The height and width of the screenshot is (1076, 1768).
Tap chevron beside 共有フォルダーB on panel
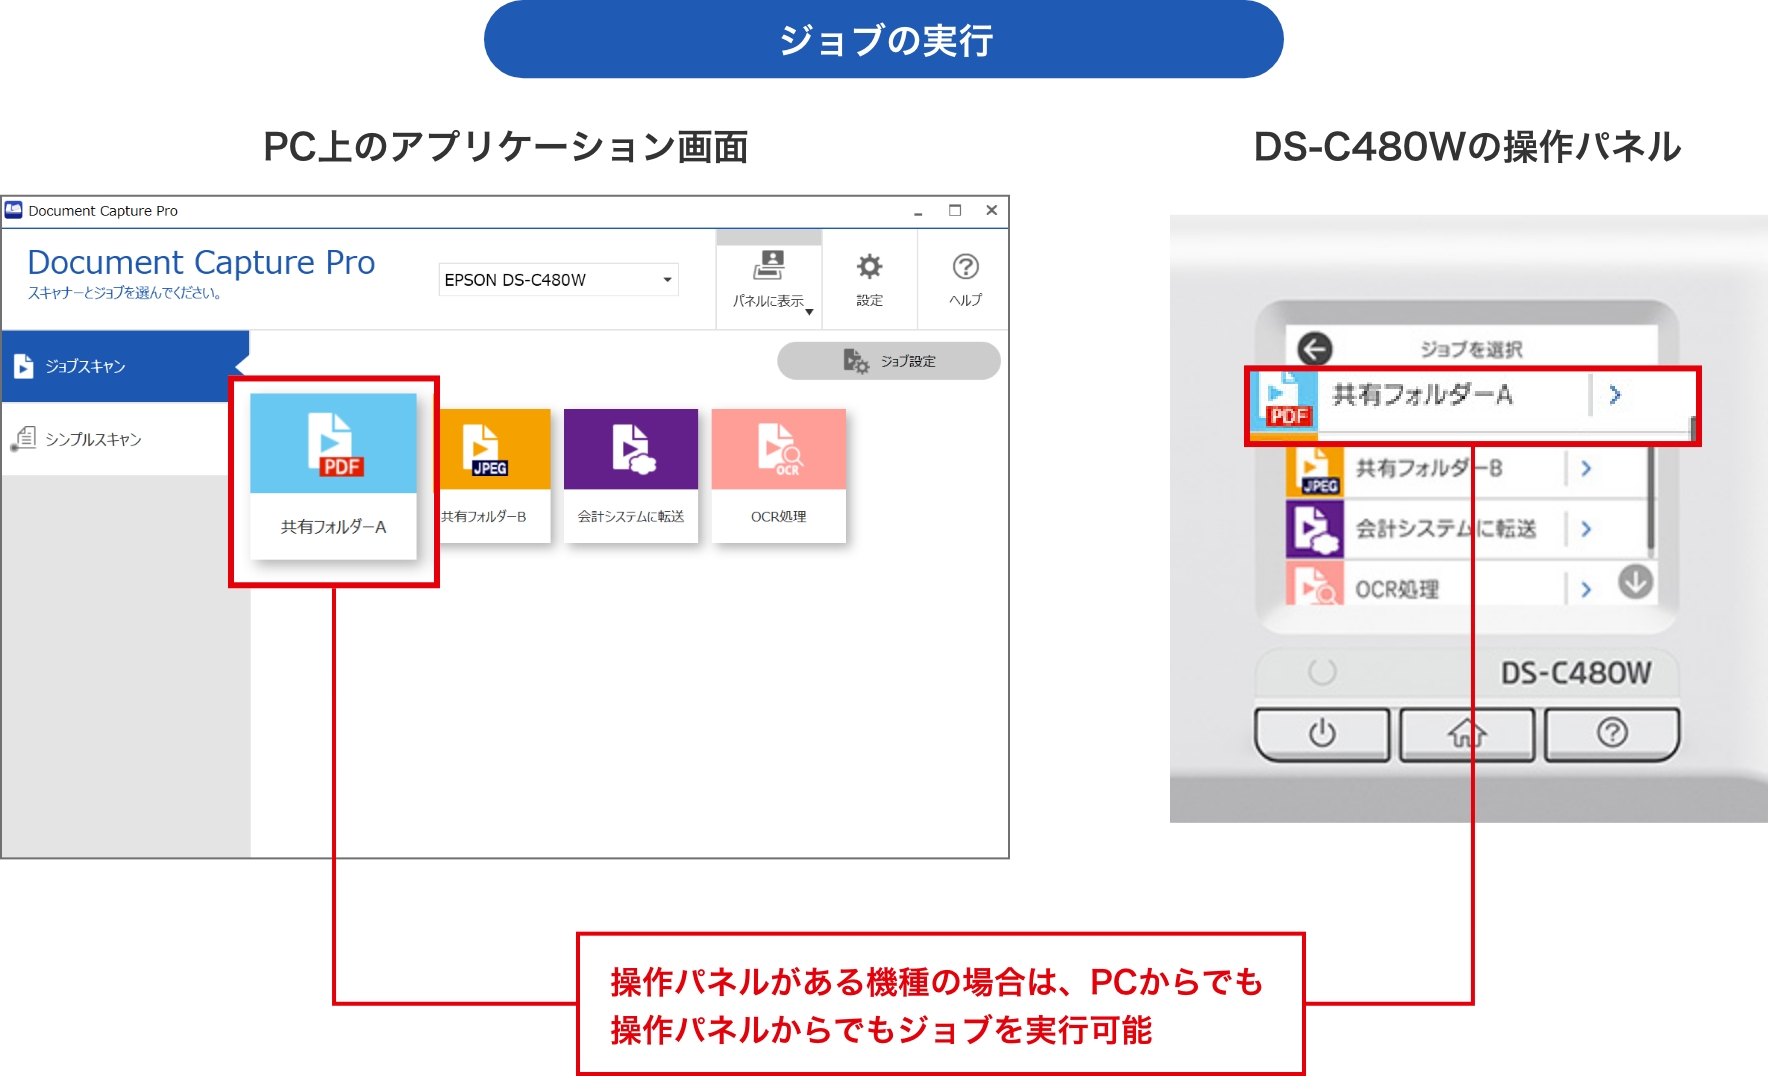coord(1586,468)
